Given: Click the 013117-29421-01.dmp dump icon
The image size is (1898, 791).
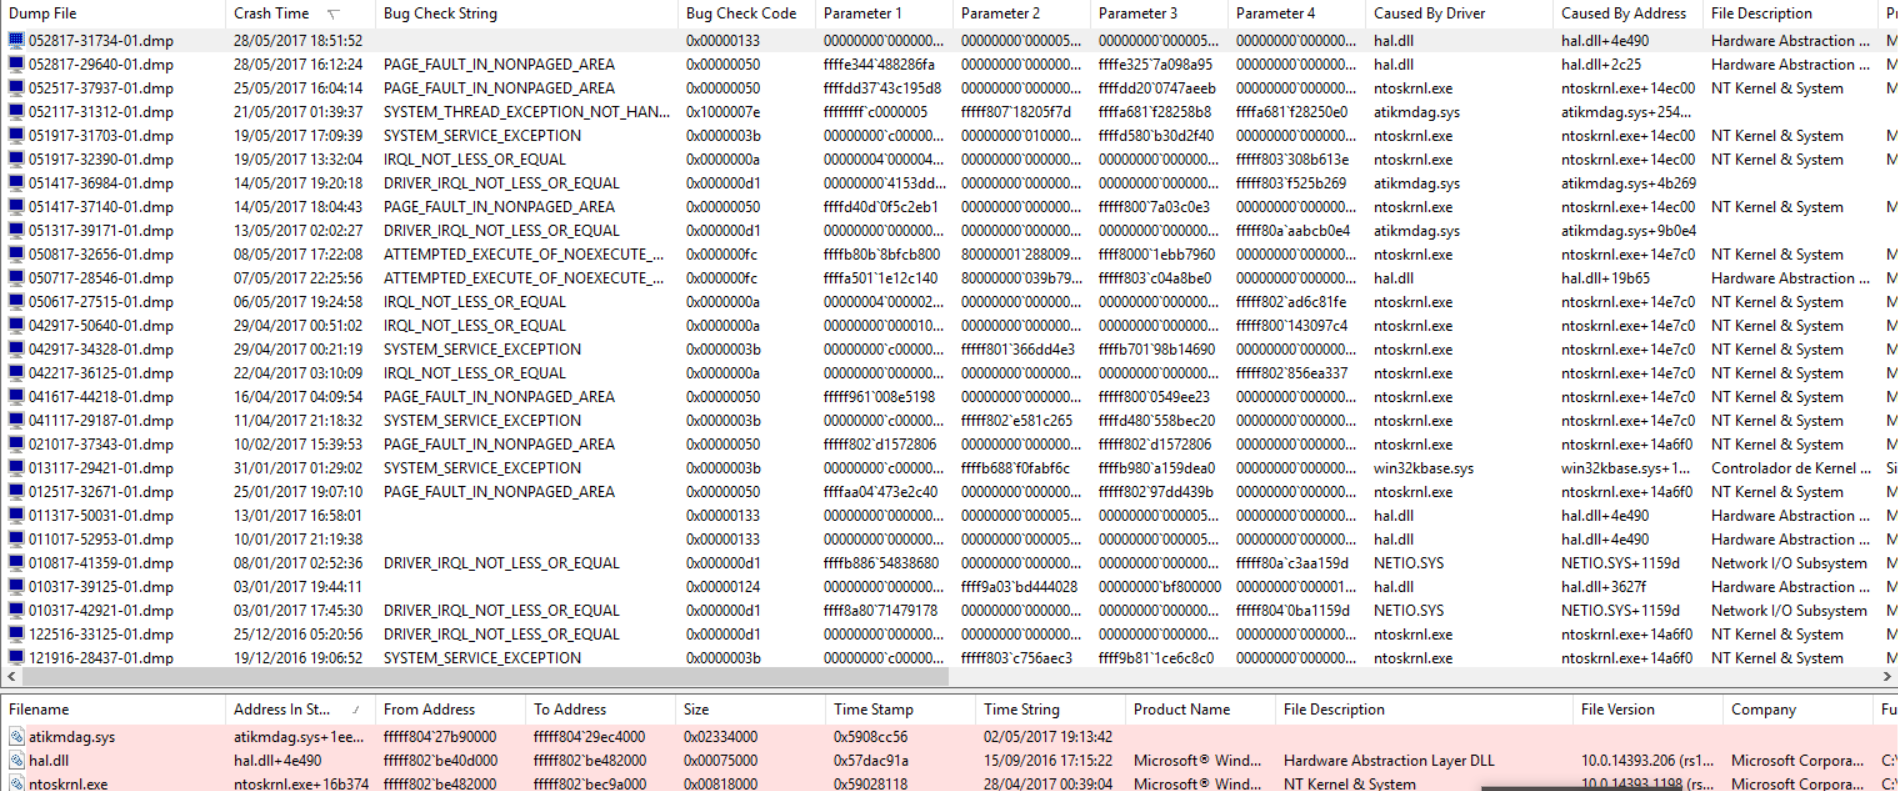Looking at the screenshot, I should coord(16,468).
